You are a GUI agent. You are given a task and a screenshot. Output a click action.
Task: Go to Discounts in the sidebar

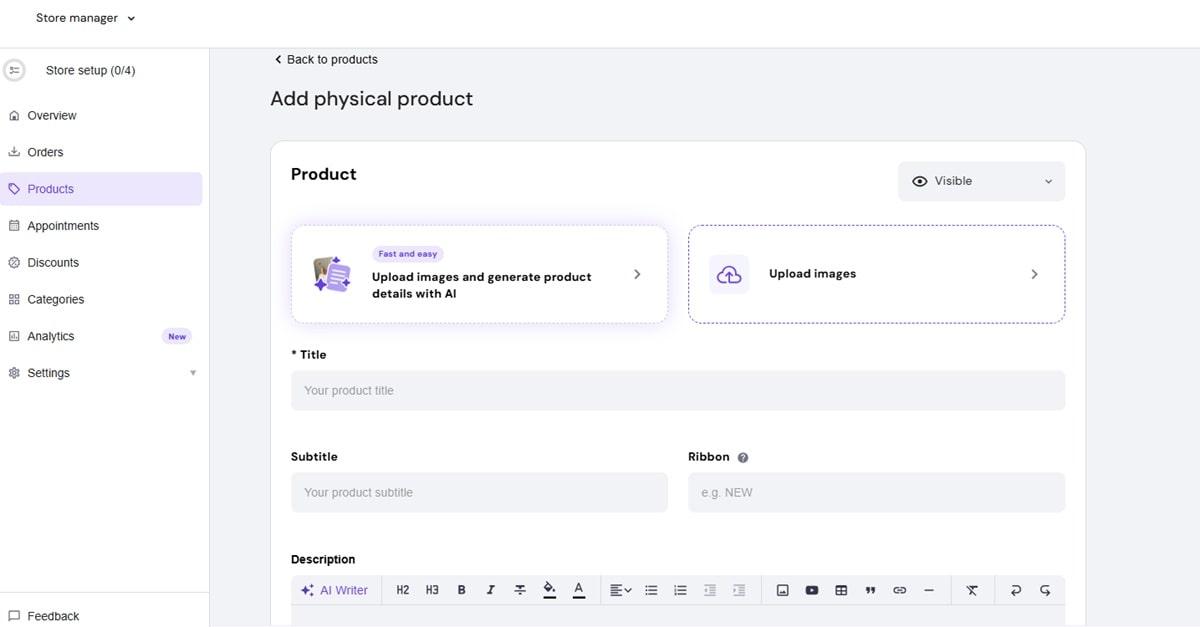click(x=53, y=263)
